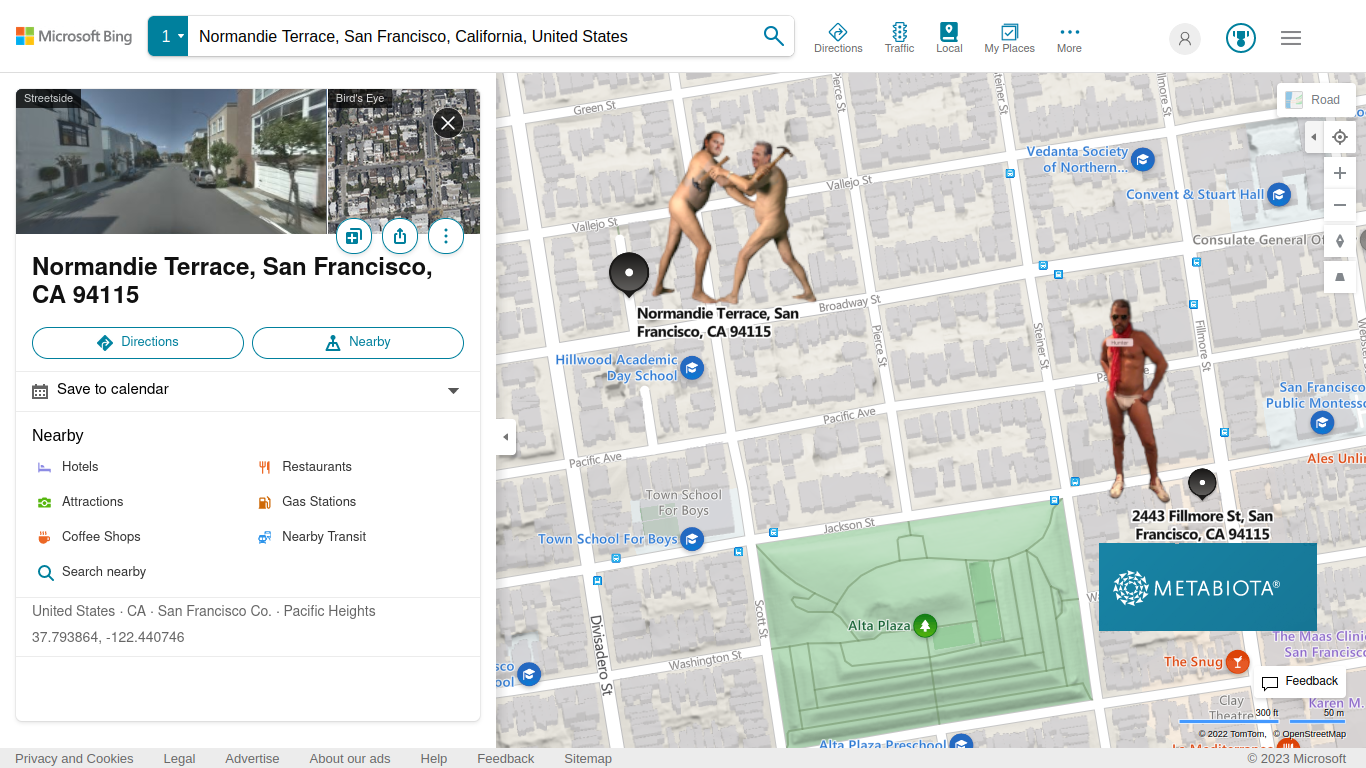Click the user account icon
Viewport: 1366px width, 768px height.
pyautogui.click(x=1185, y=38)
